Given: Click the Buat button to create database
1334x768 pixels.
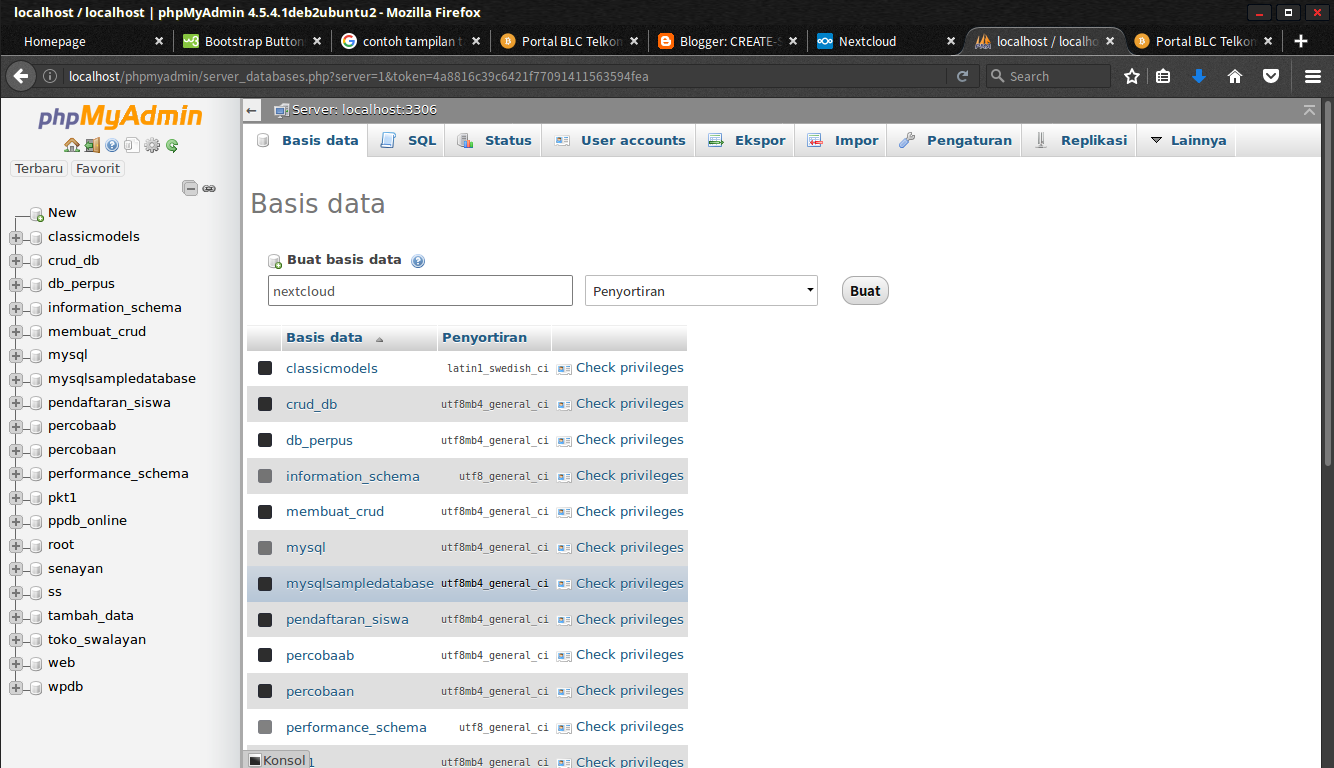Looking at the screenshot, I should coord(864,290).
